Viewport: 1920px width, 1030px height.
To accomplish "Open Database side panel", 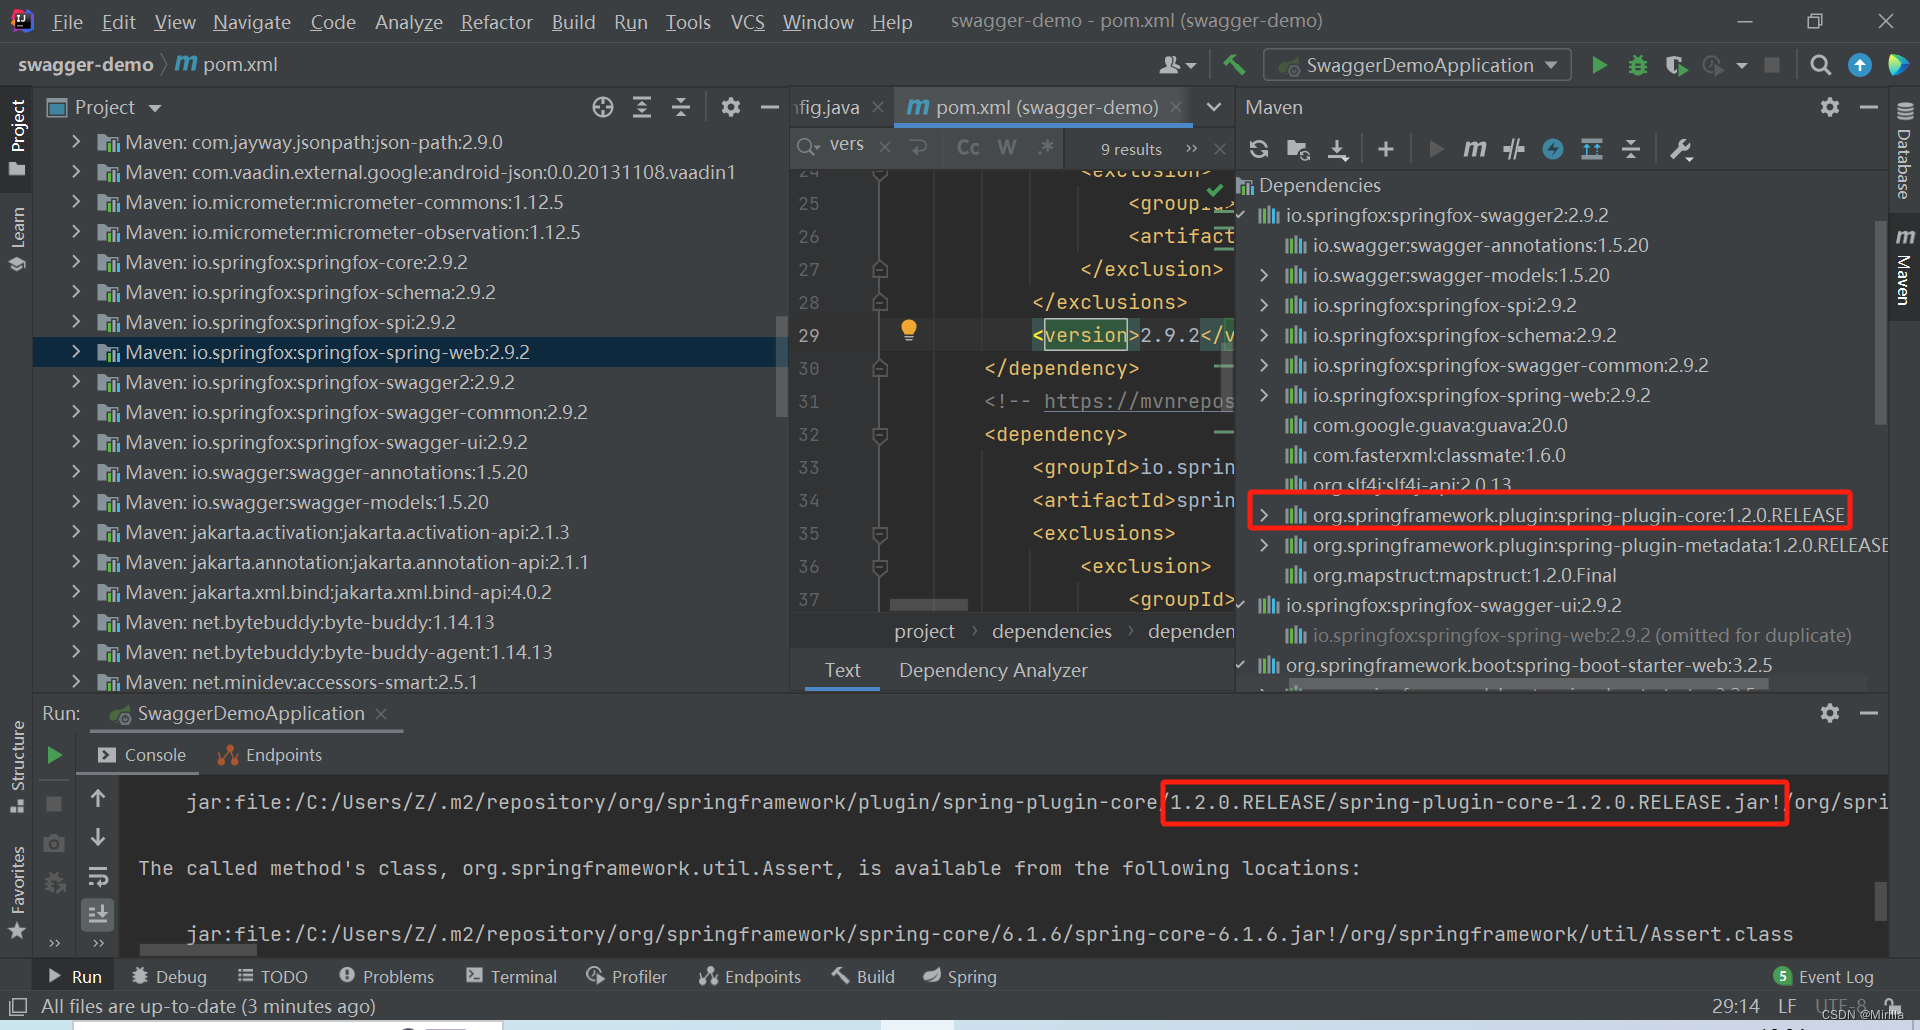I will [1904, 152].
